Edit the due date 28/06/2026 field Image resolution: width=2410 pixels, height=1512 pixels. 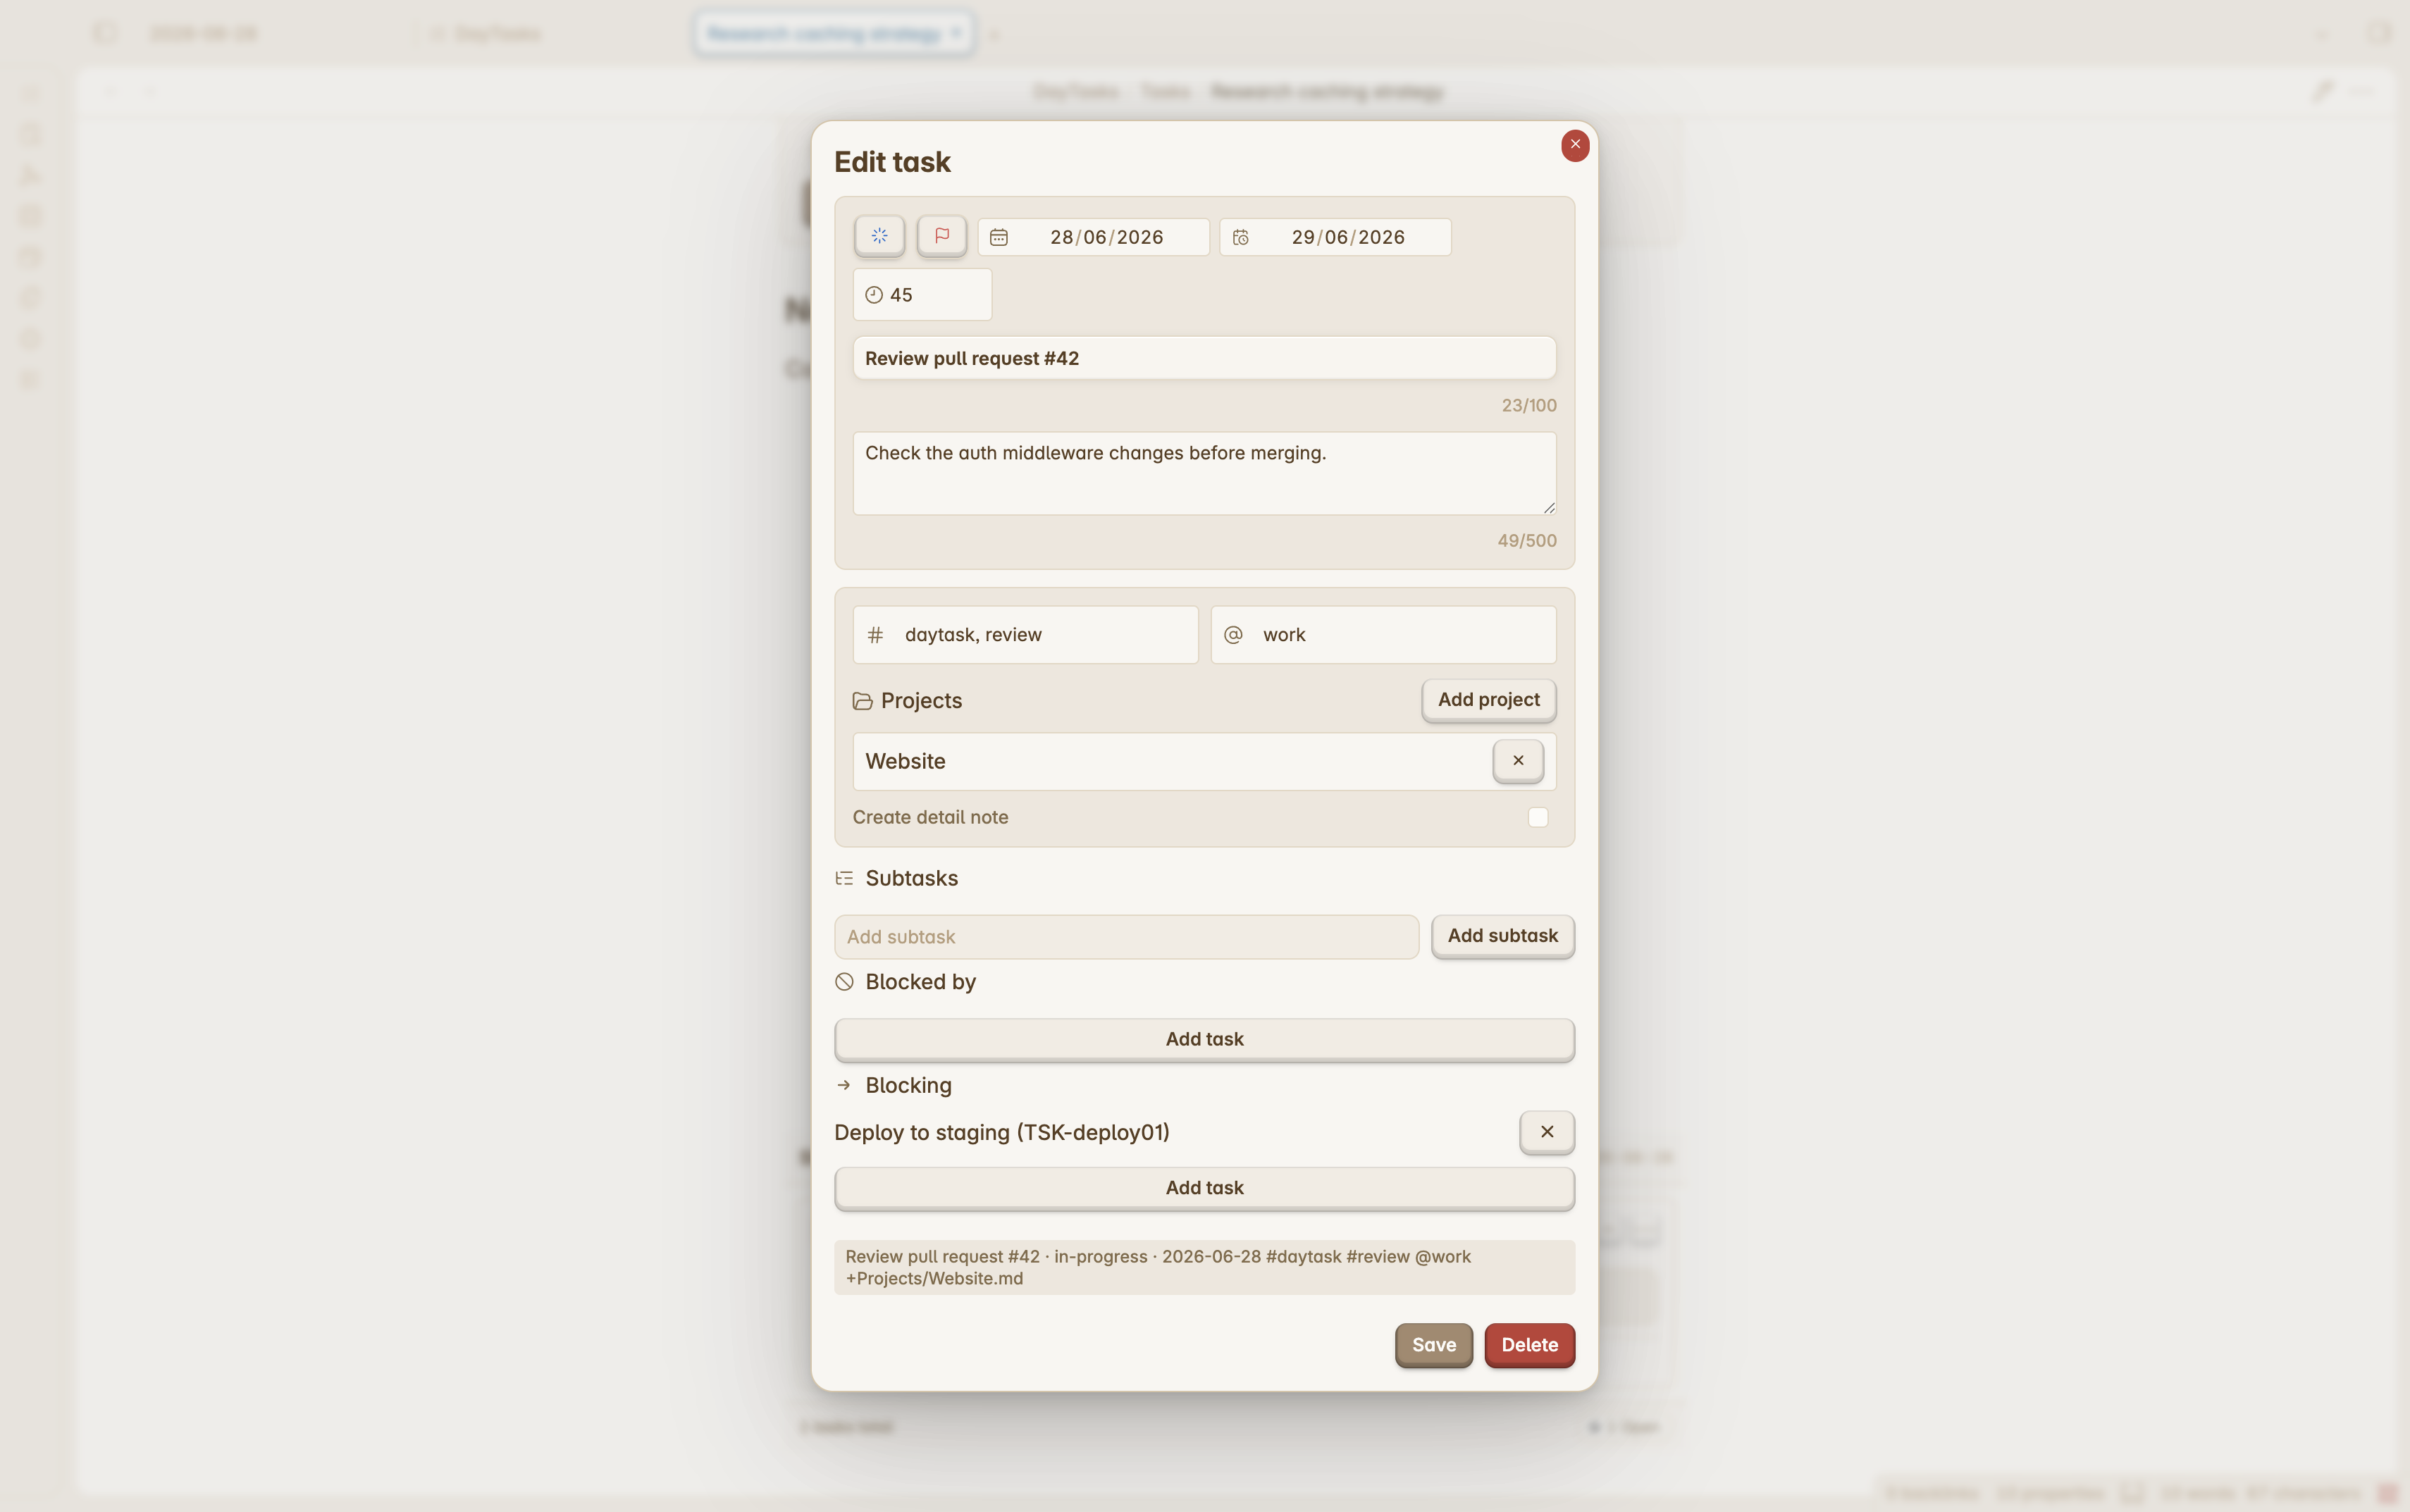point(1094,237)
